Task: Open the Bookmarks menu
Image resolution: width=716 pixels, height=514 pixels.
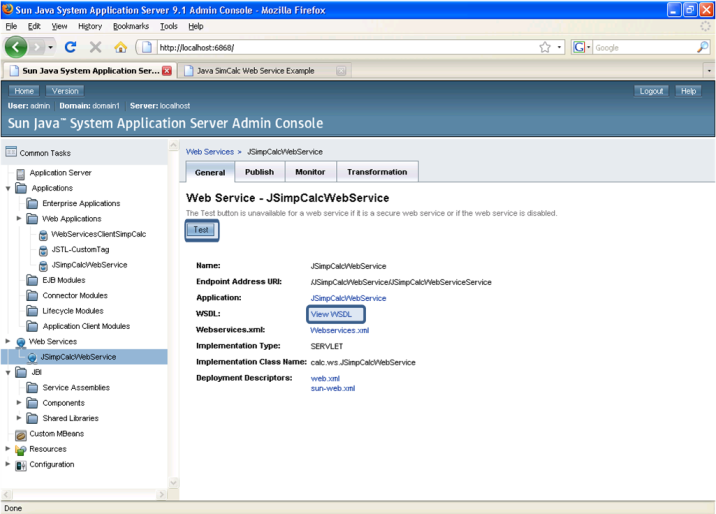Action: click(130, 26)
